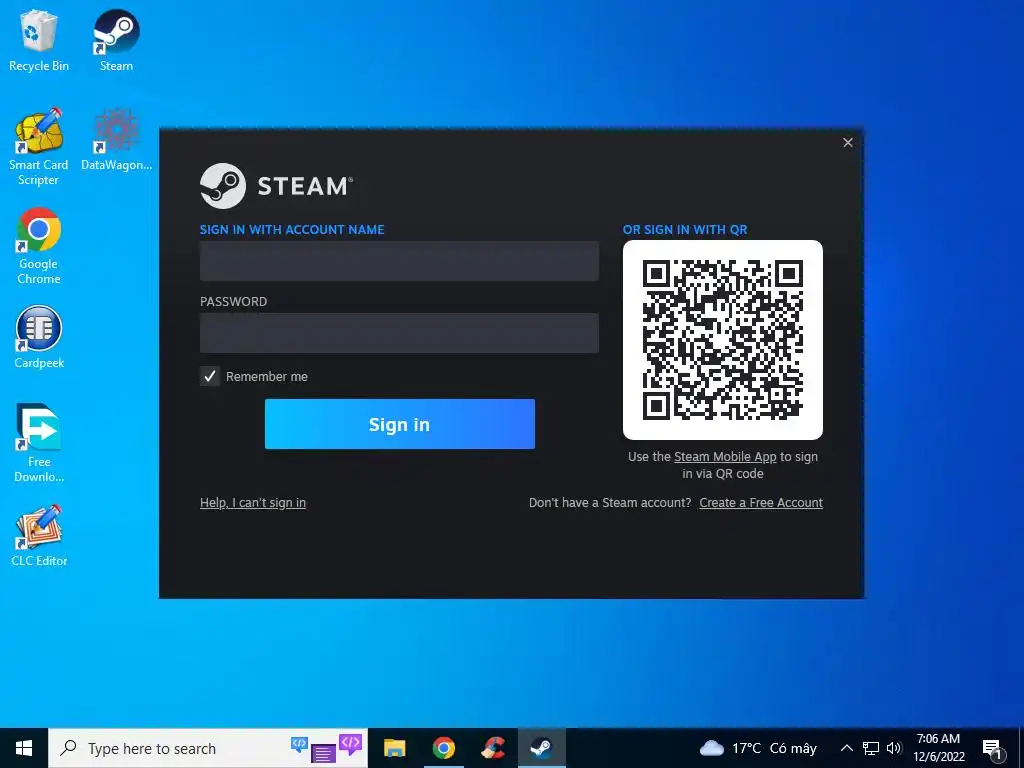Click the Steam taskbar icon
This screenshot has width=1024, height=768.
(x=541, y=748)
